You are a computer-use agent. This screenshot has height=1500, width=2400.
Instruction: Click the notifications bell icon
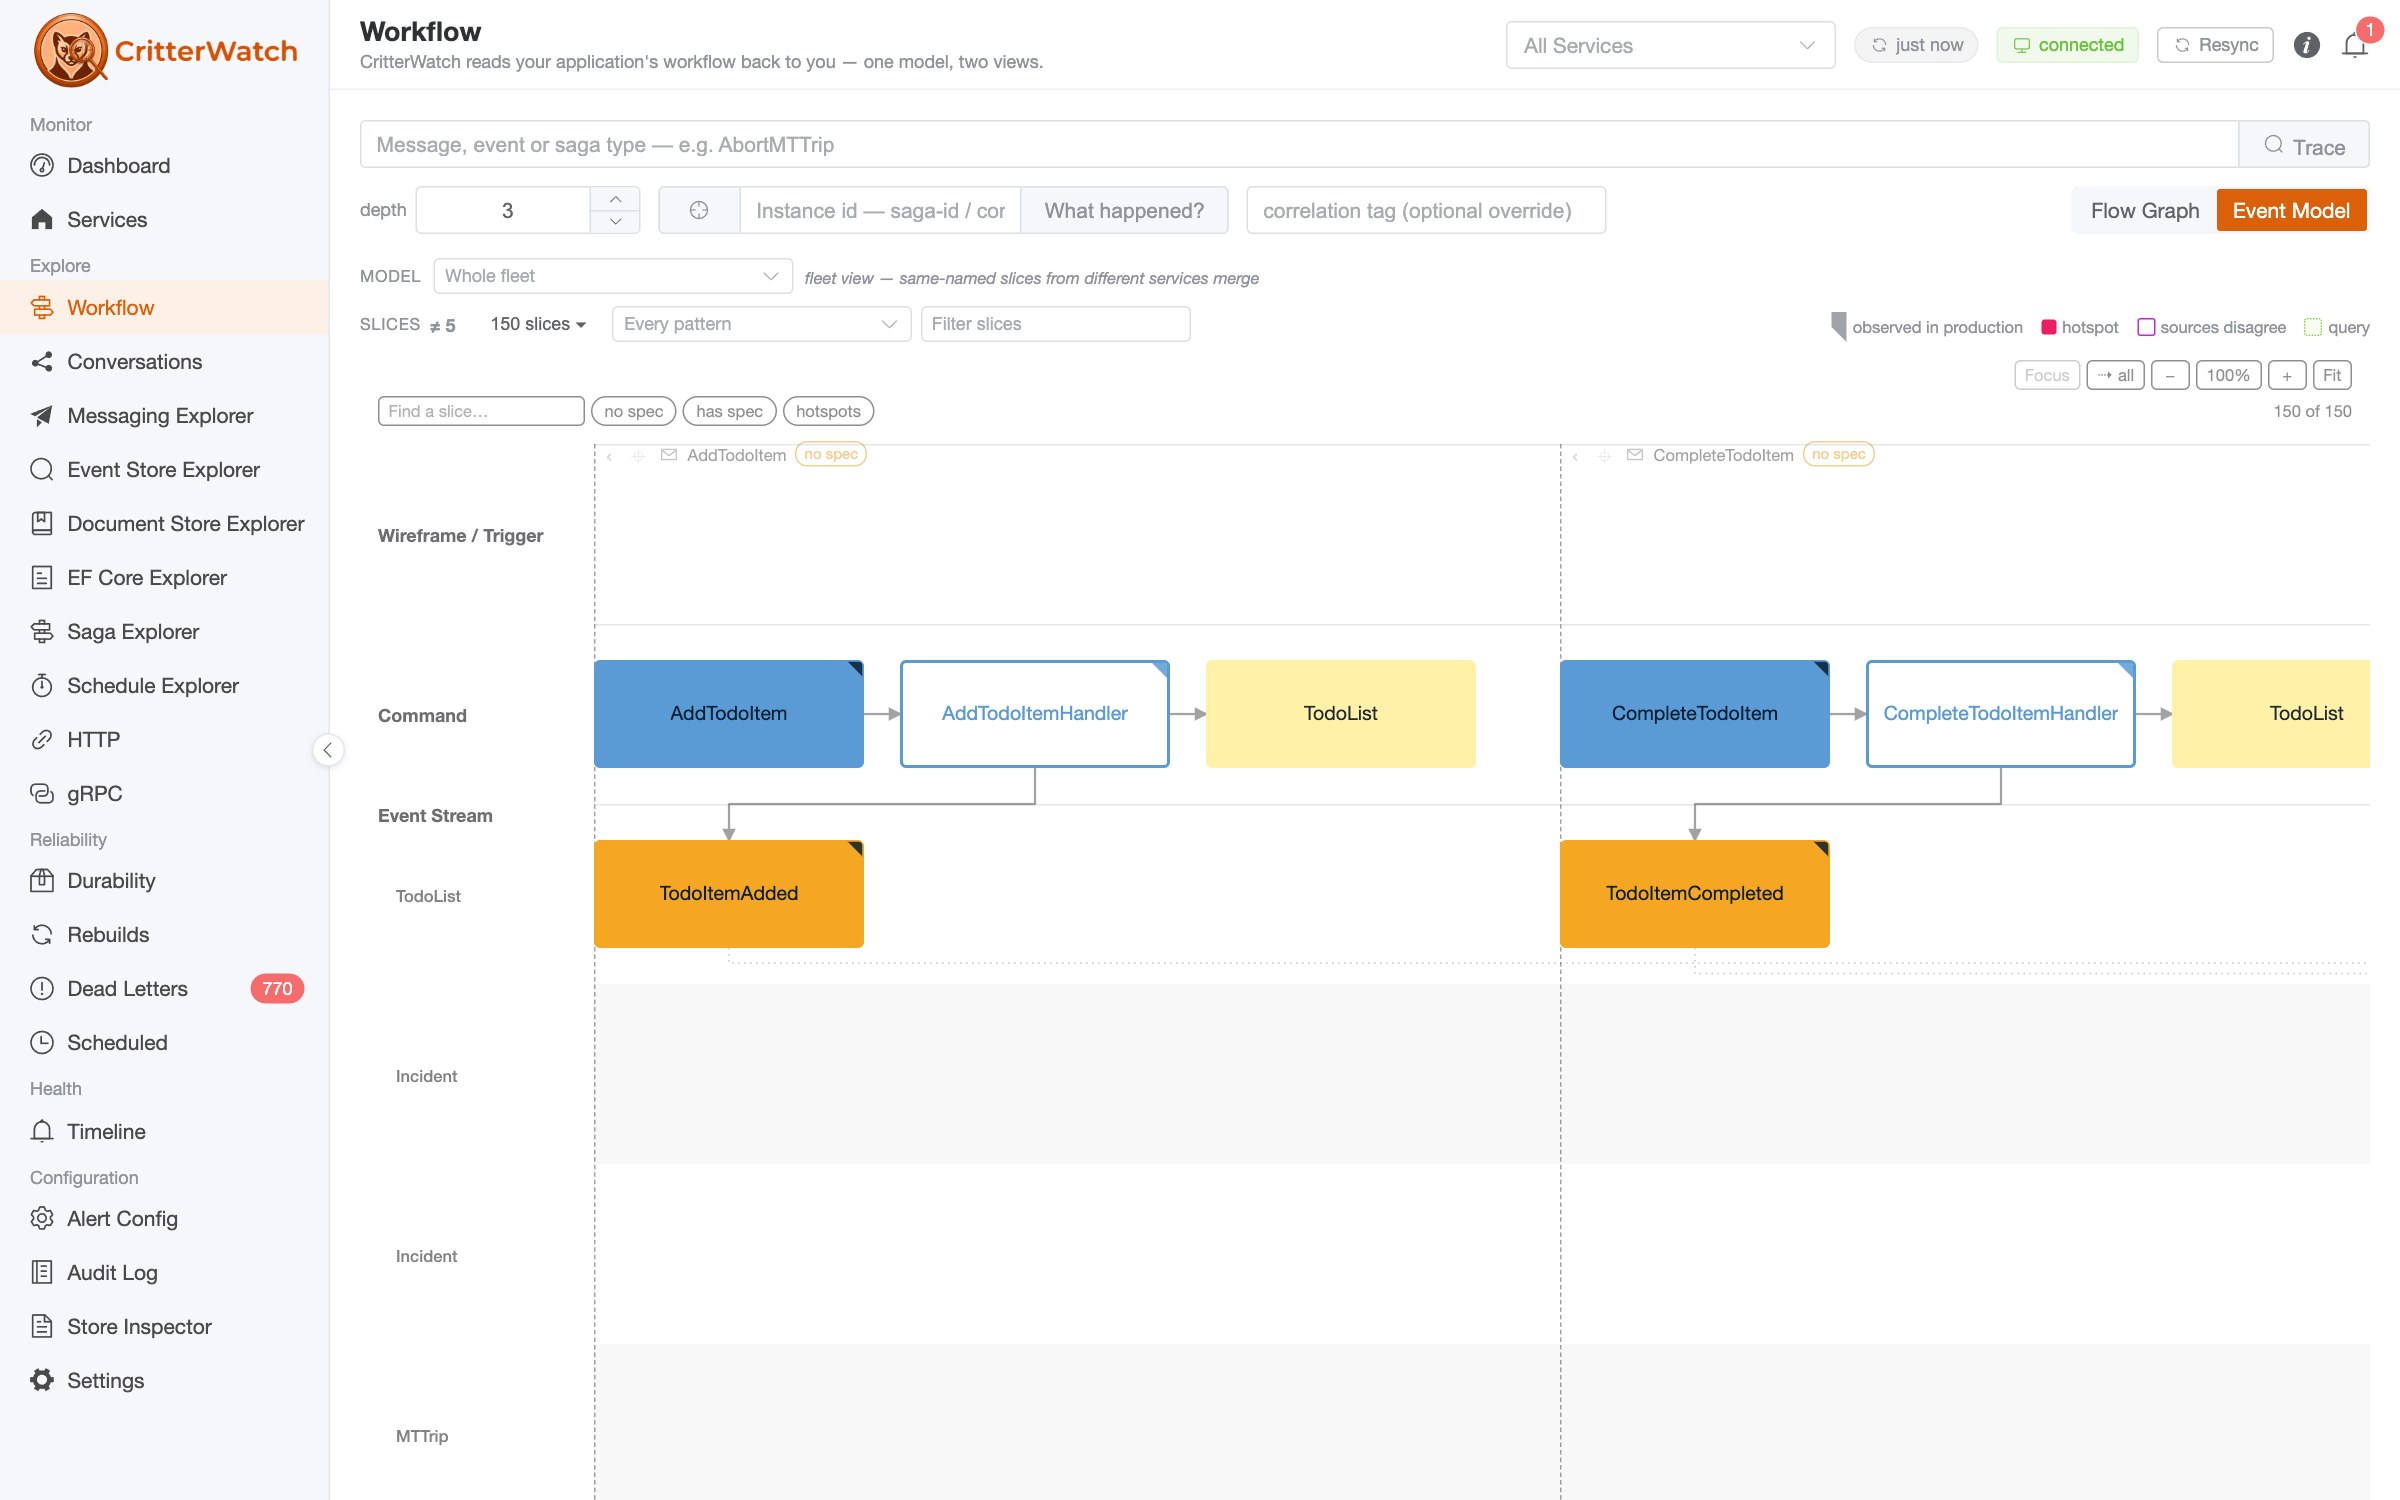click(x=2355, y=45)
